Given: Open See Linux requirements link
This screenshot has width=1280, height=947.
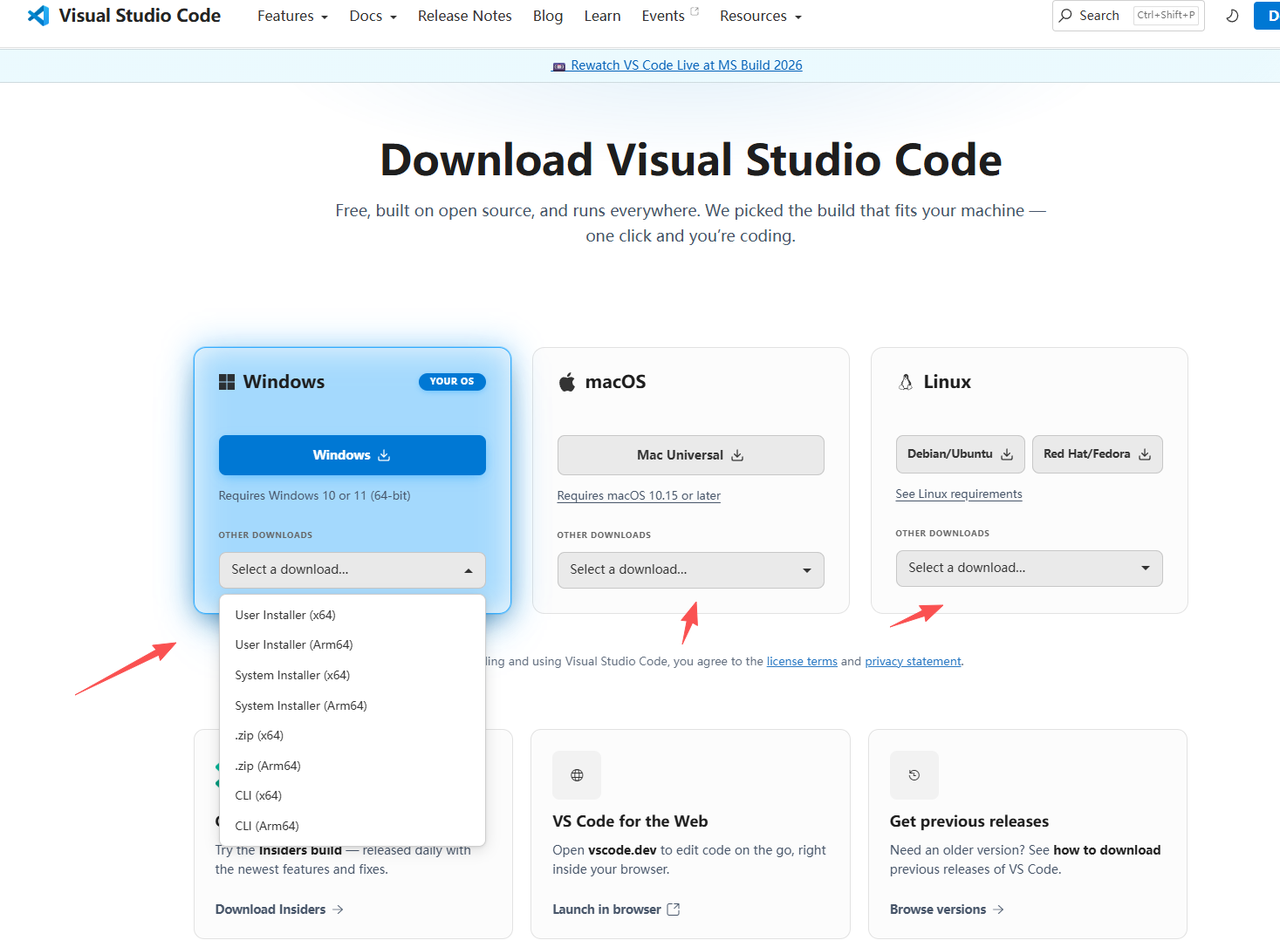Looking at the screenshot, I should 959,494.
